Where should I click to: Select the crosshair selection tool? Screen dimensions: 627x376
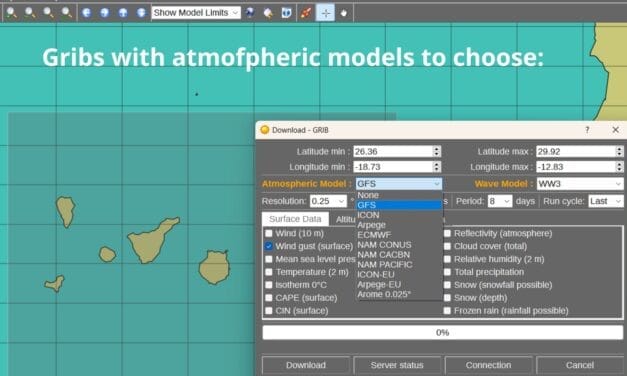[x=325, y=13]
